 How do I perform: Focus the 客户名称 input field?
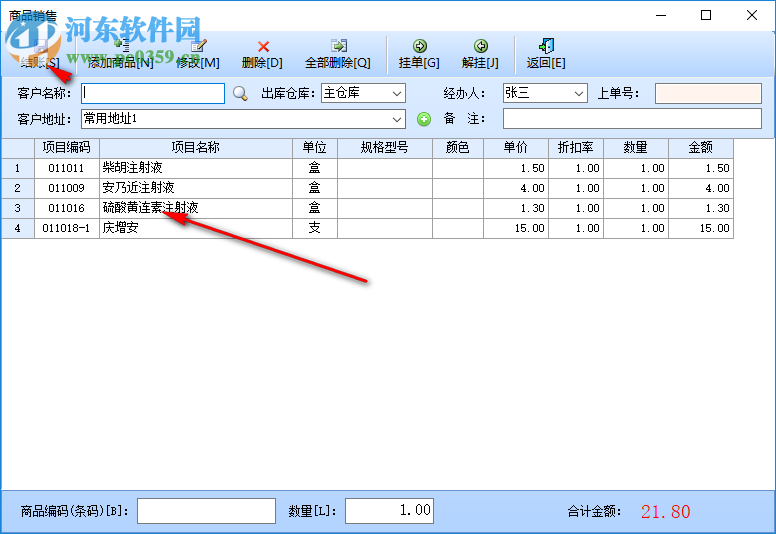coord(153,93)
